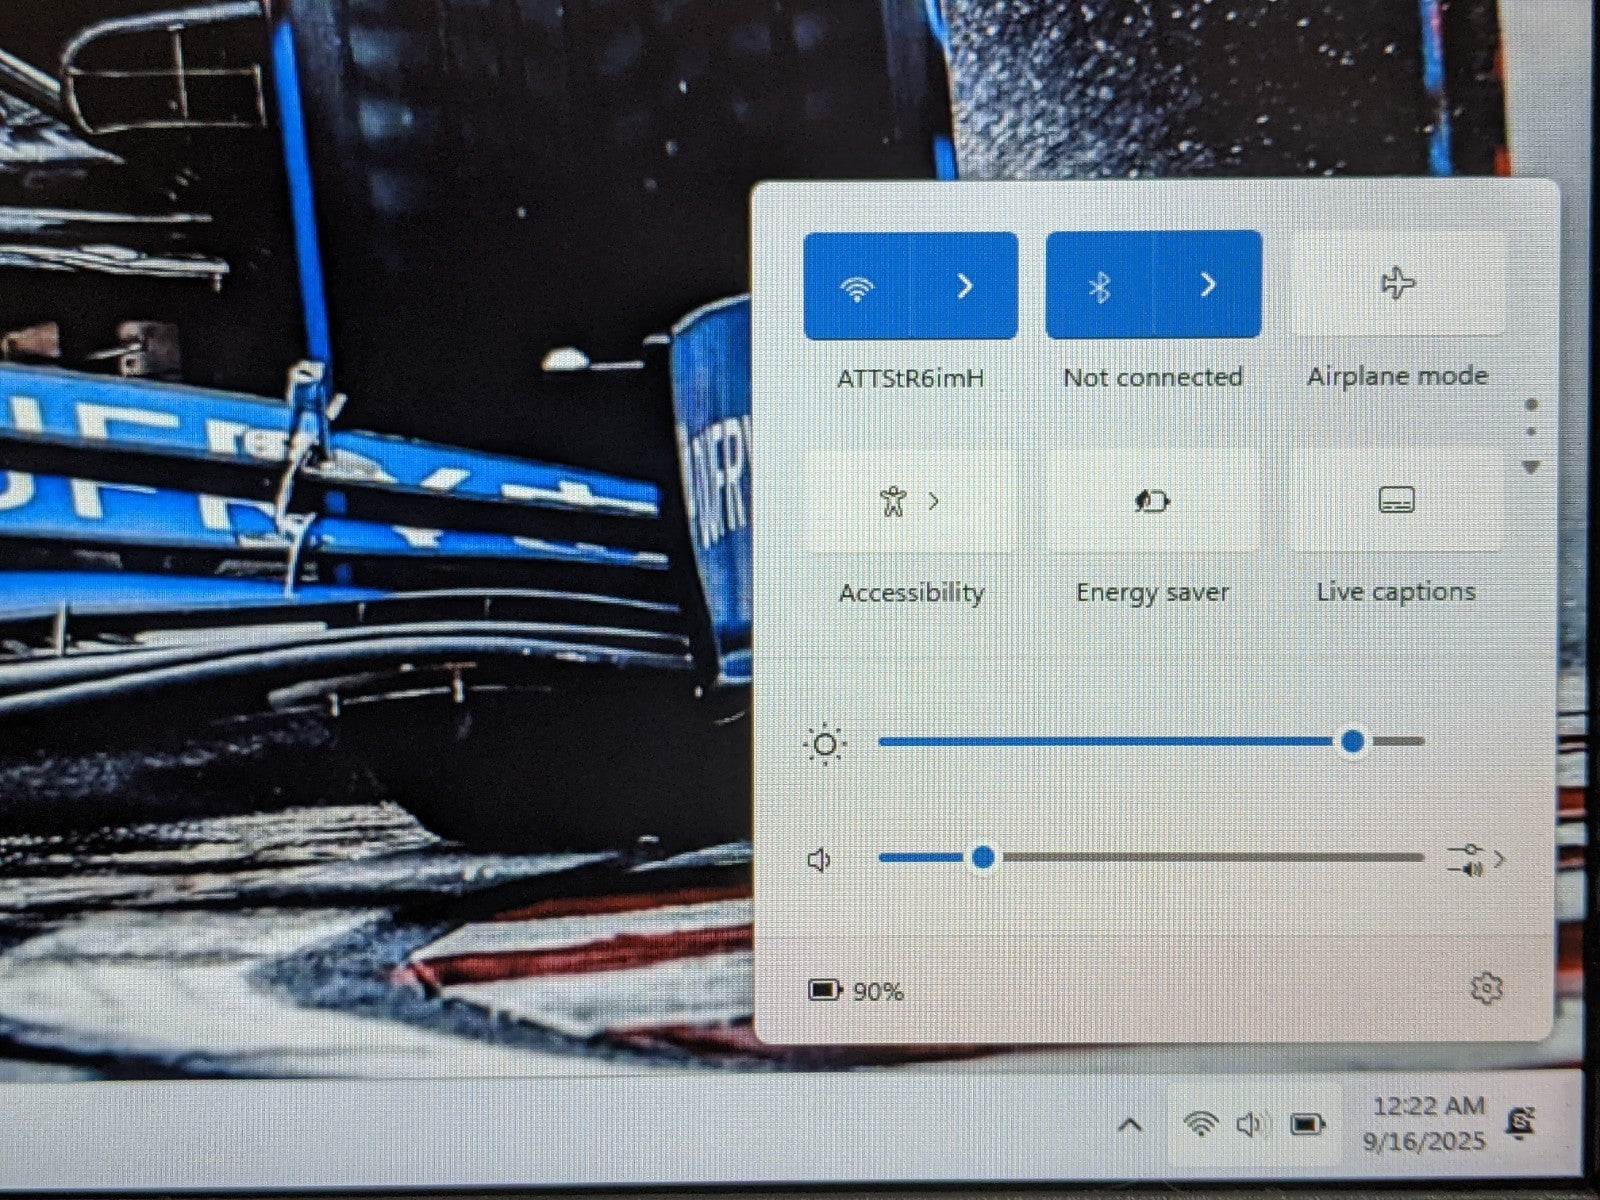Show hidden icons in system tray
The height and width of the screenshot is (1200, 1600).
point(1130,1125)
